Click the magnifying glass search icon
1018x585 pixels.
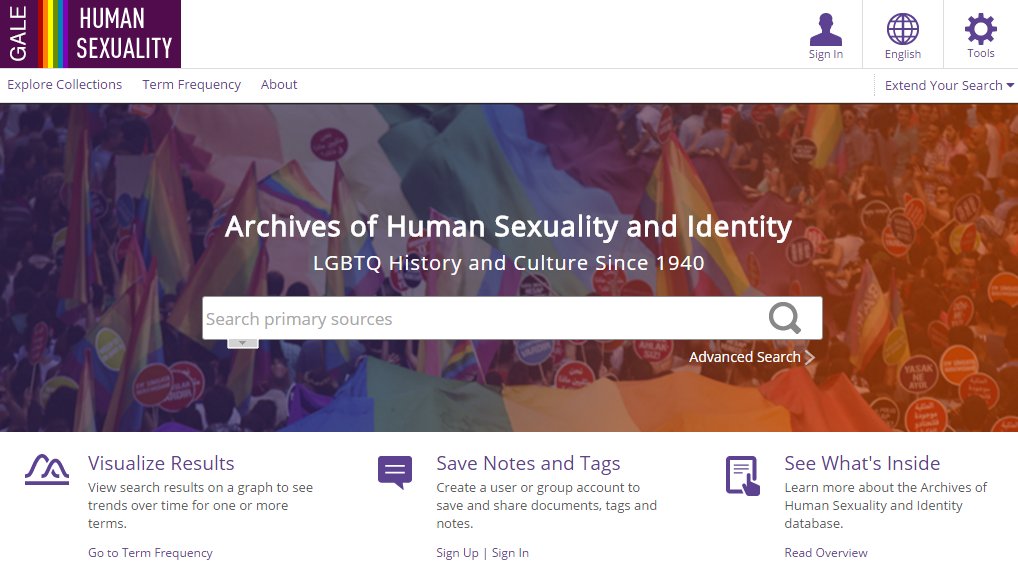coord(785,318)
